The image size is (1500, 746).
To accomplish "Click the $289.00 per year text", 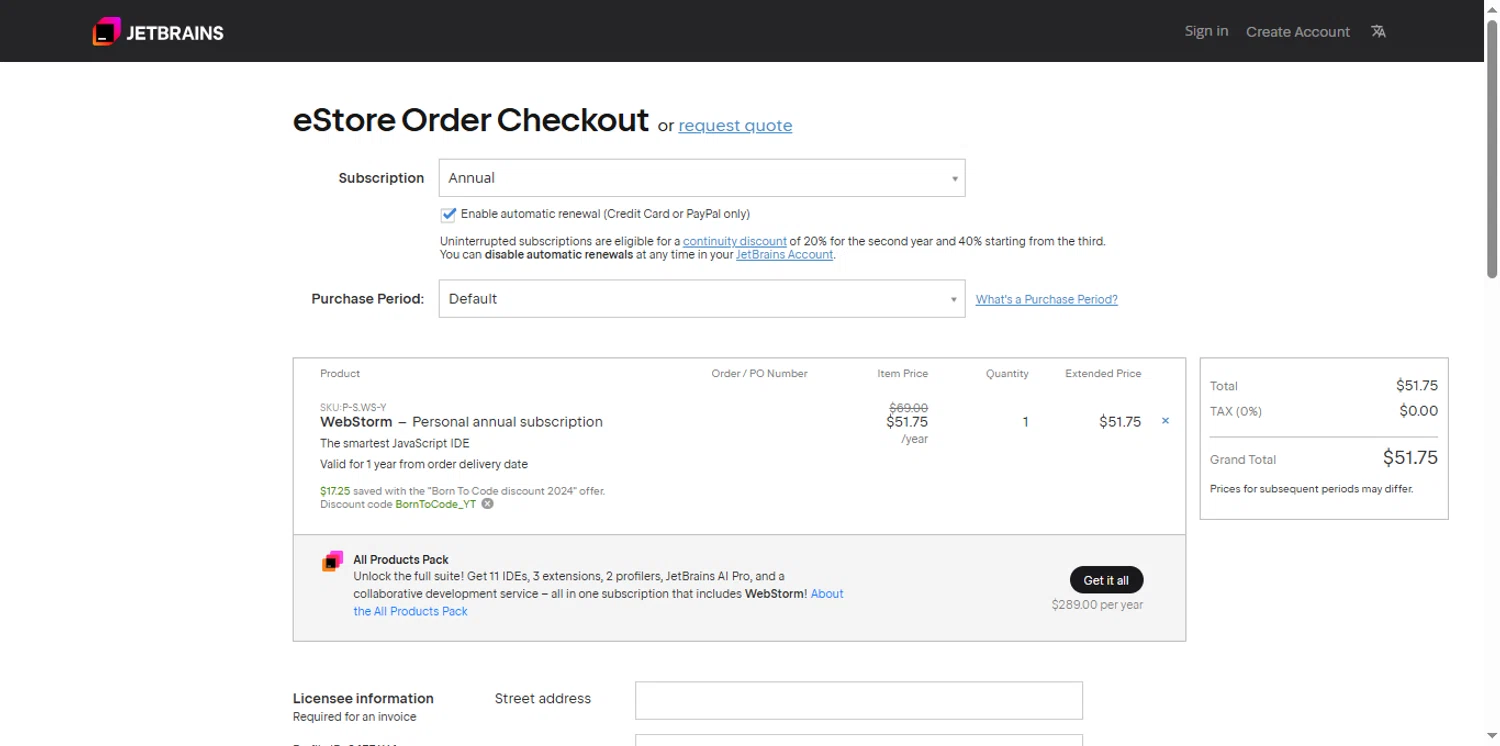I will point(1097,605).
